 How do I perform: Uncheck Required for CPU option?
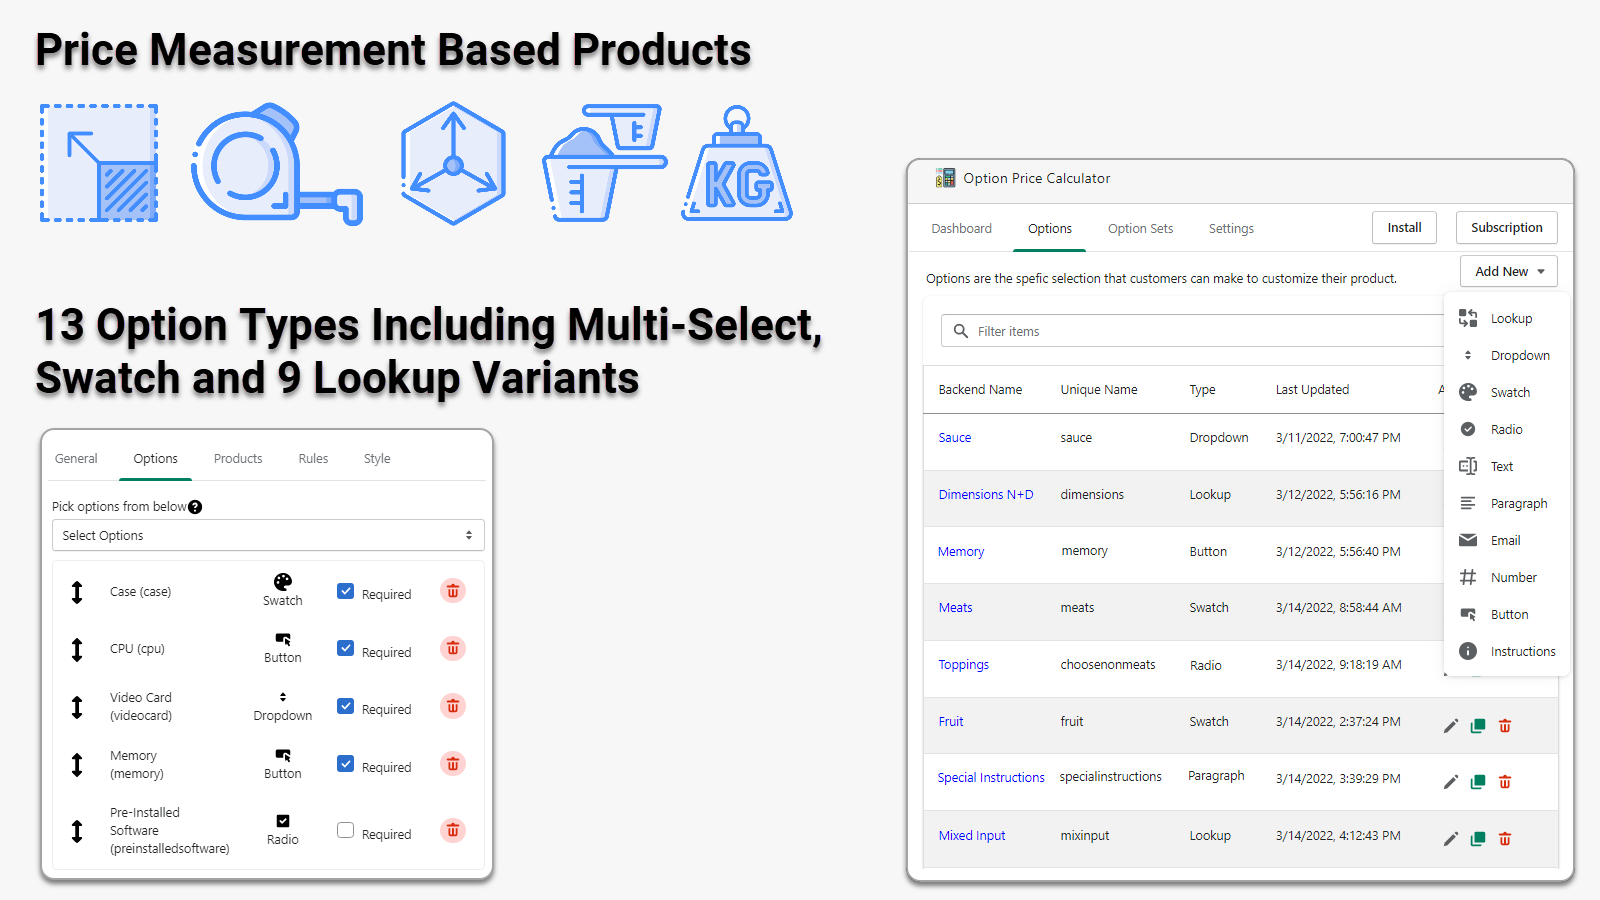[x=346, y=648]
